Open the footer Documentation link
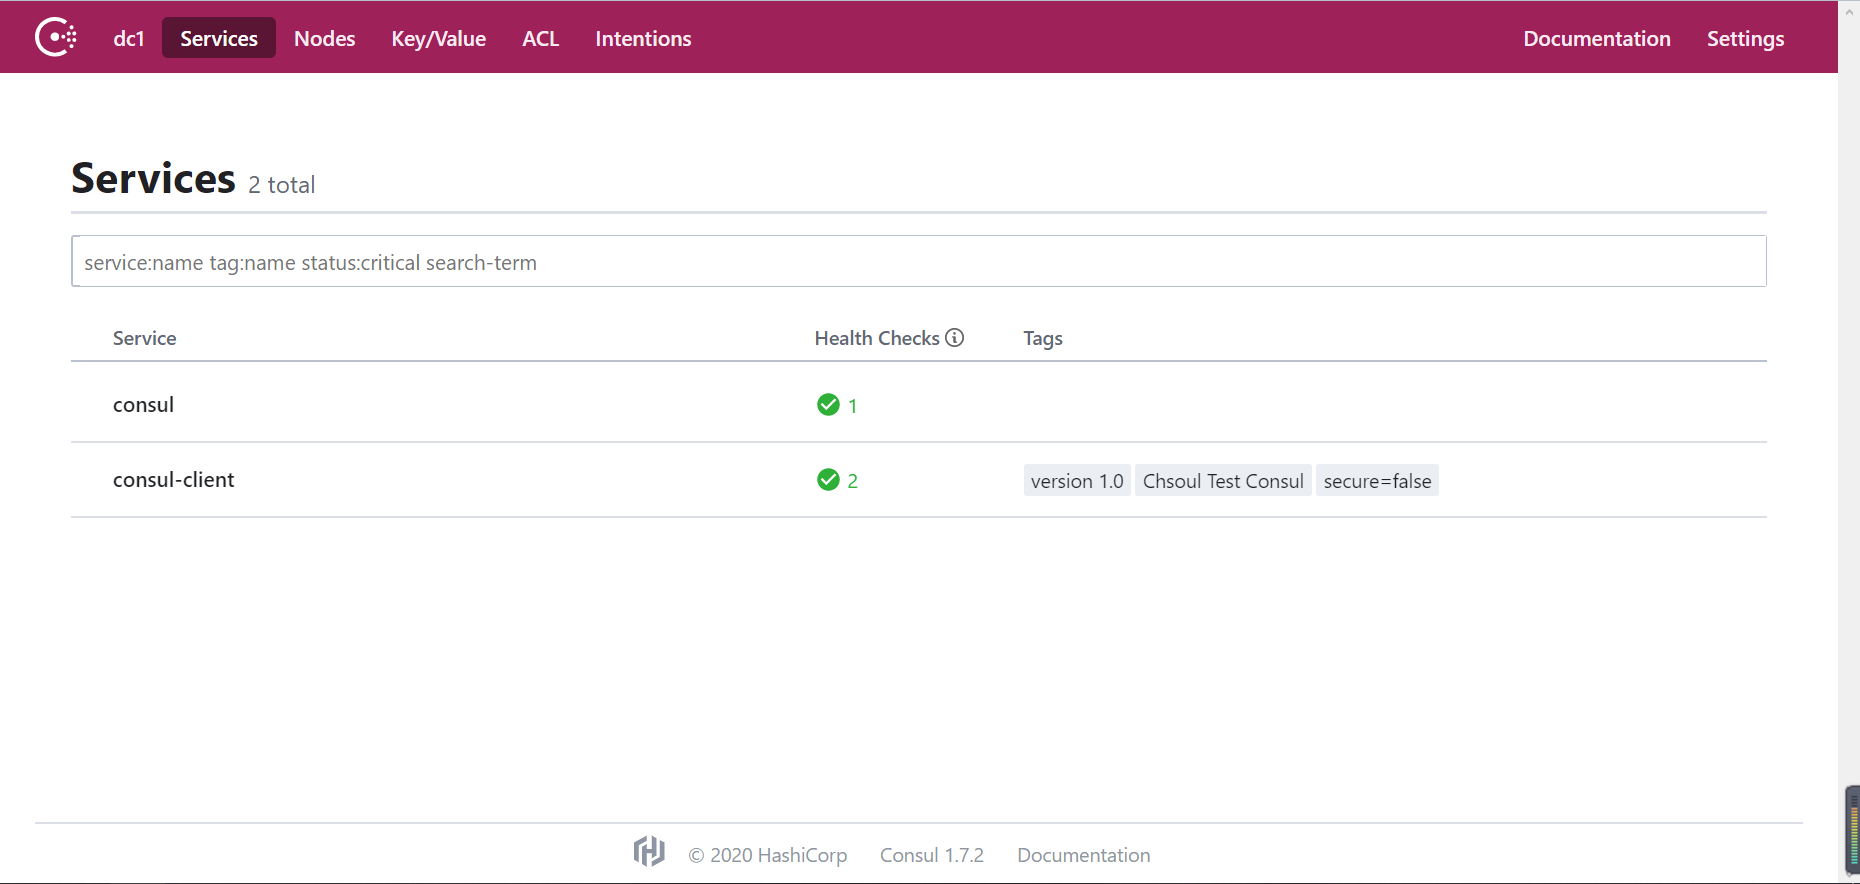The width and height of the screenshot is (1860, 884). point(1084,855)
